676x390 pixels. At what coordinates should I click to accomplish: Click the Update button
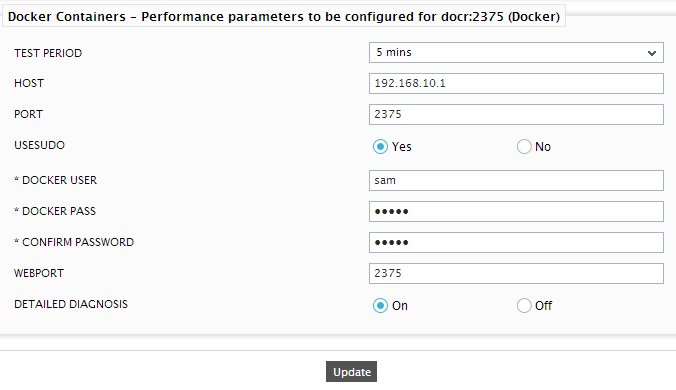[x=351, y=371]
